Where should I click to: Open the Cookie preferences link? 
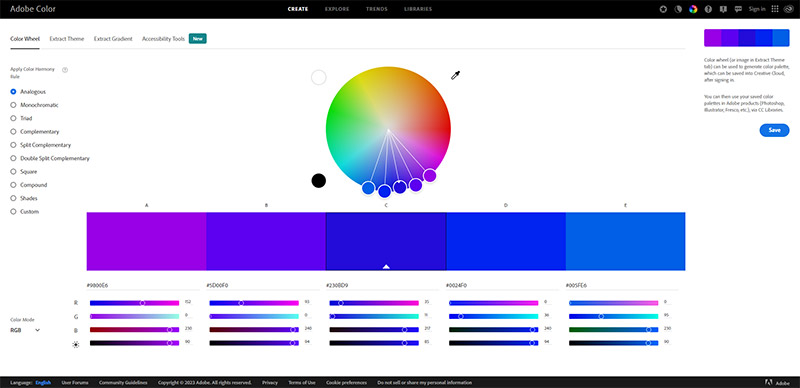346,382
